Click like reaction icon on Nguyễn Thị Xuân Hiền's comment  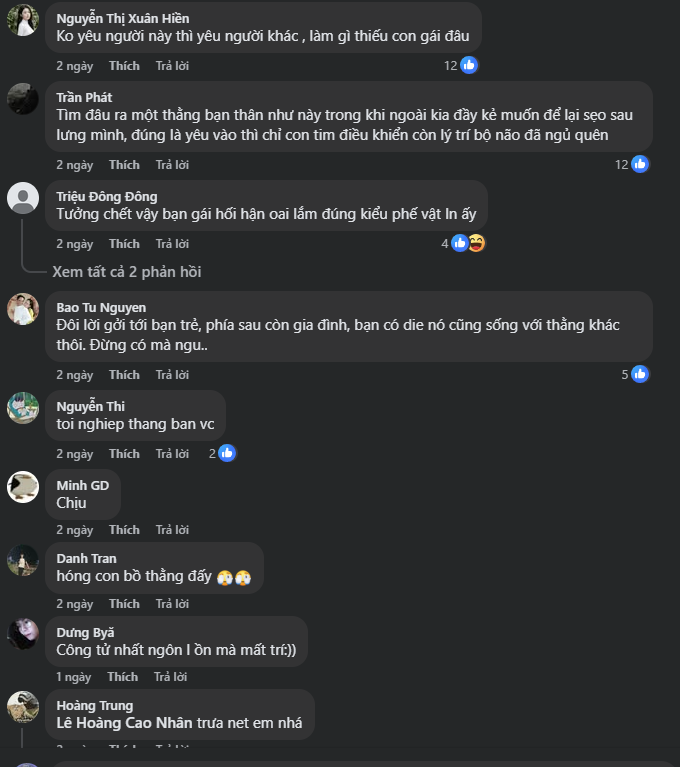pos(468,65)
